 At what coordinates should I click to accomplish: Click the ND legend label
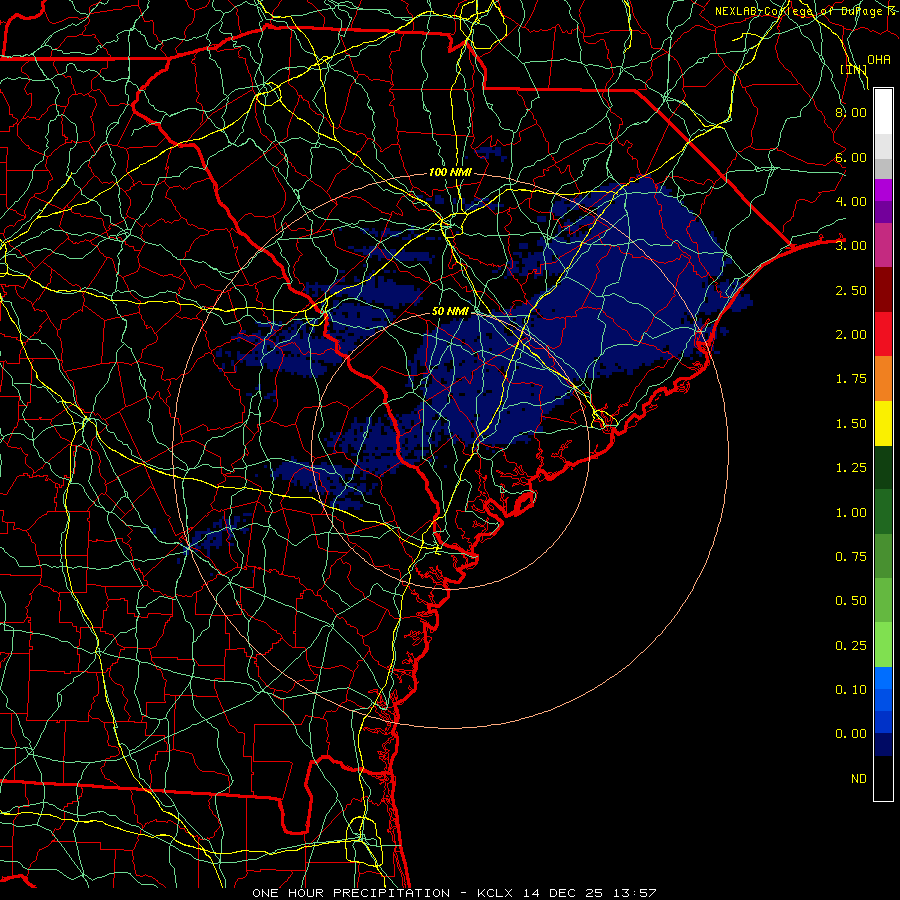[x=859, y=779]
